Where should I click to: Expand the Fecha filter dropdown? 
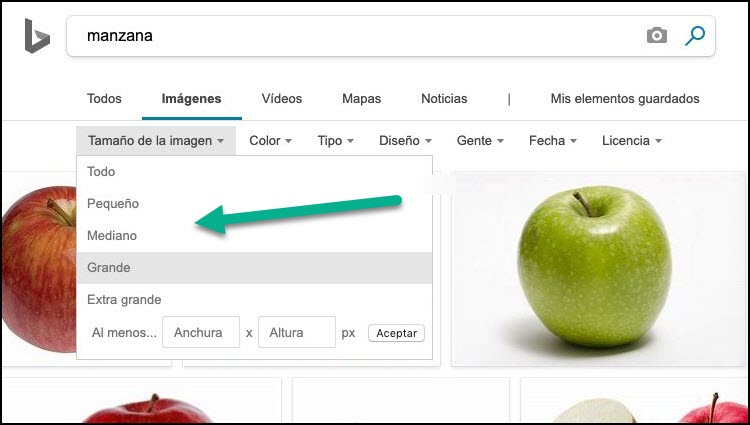click(x=552, y=141)
